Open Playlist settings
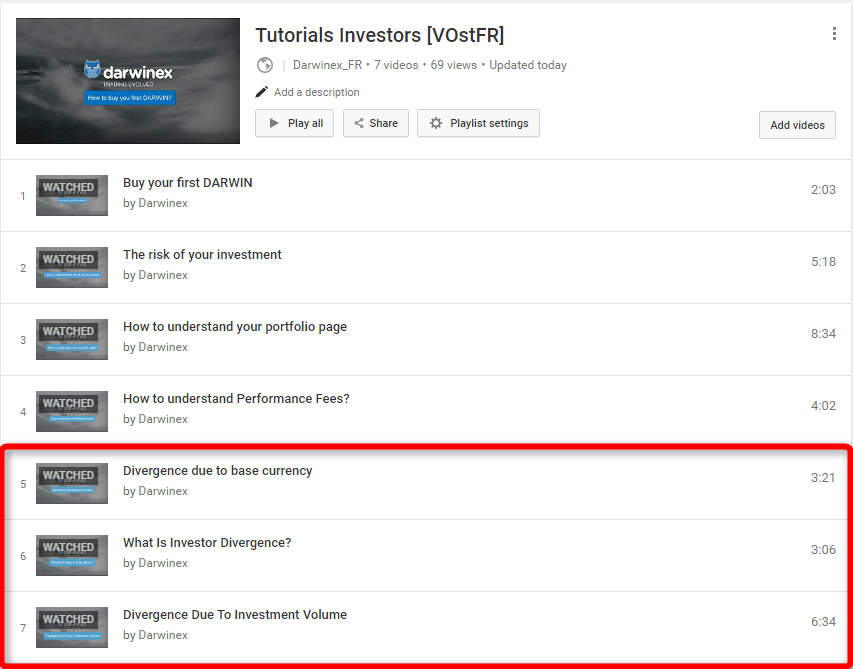 pos(478,123)
